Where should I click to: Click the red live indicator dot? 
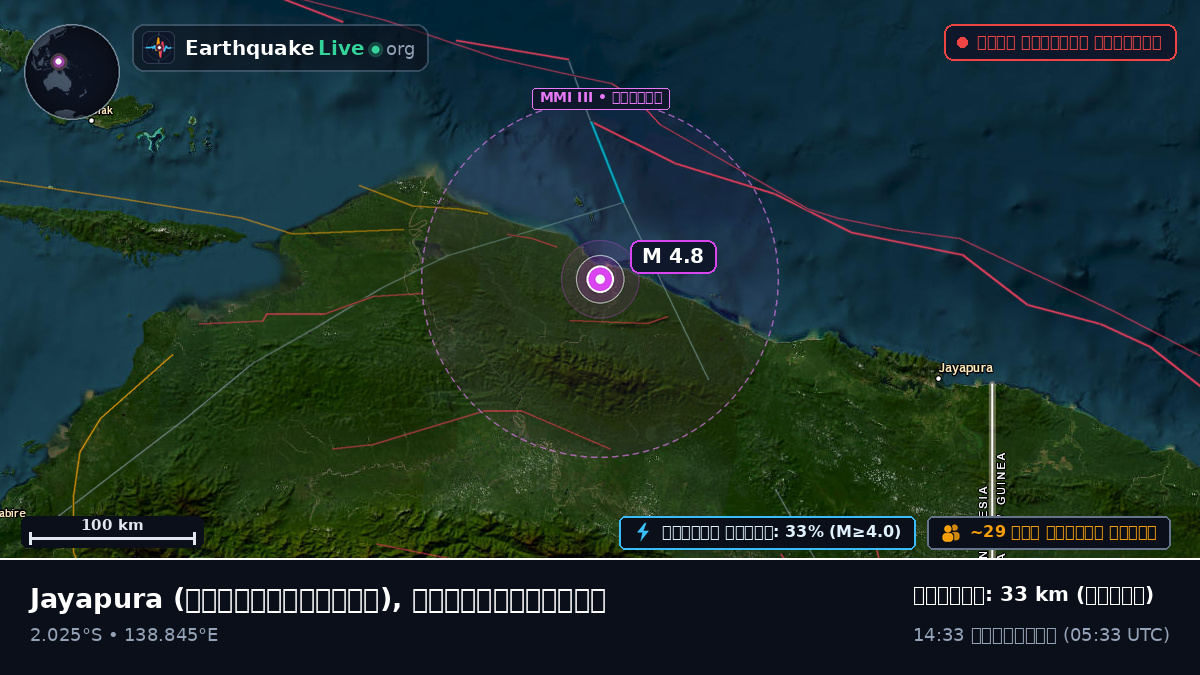pyautogui.click(x=962, y=43)
